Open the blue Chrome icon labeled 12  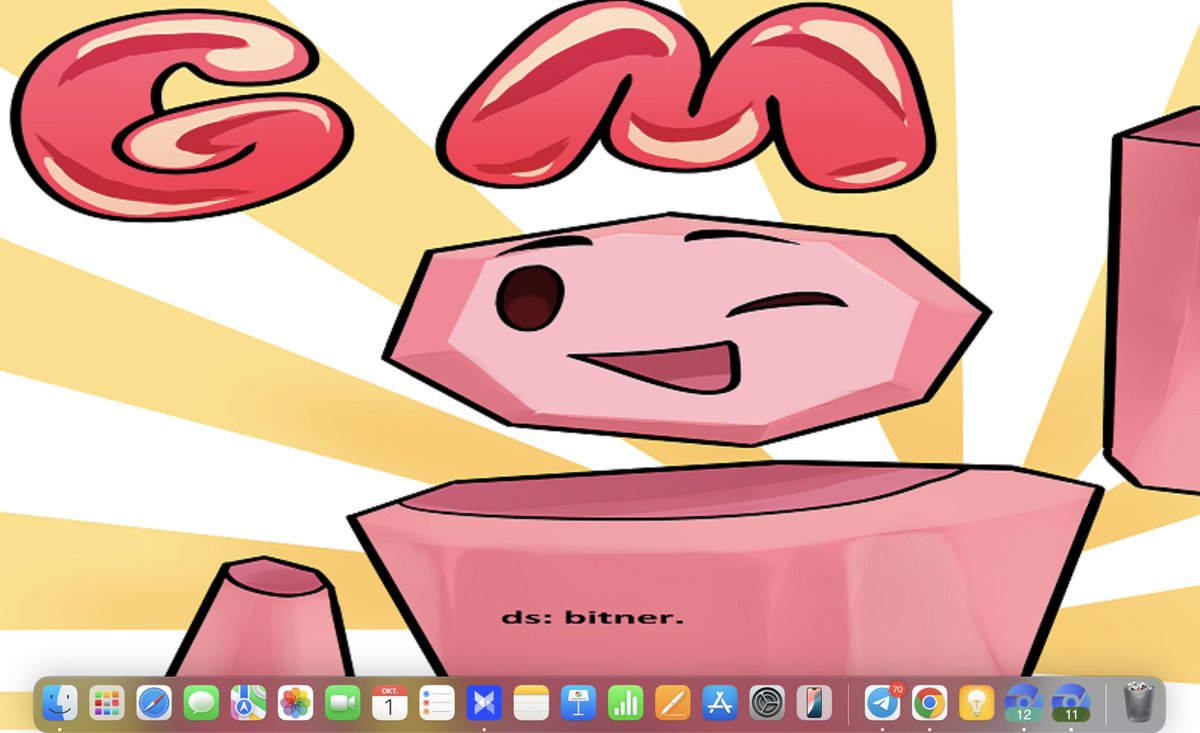point(1024,703)
